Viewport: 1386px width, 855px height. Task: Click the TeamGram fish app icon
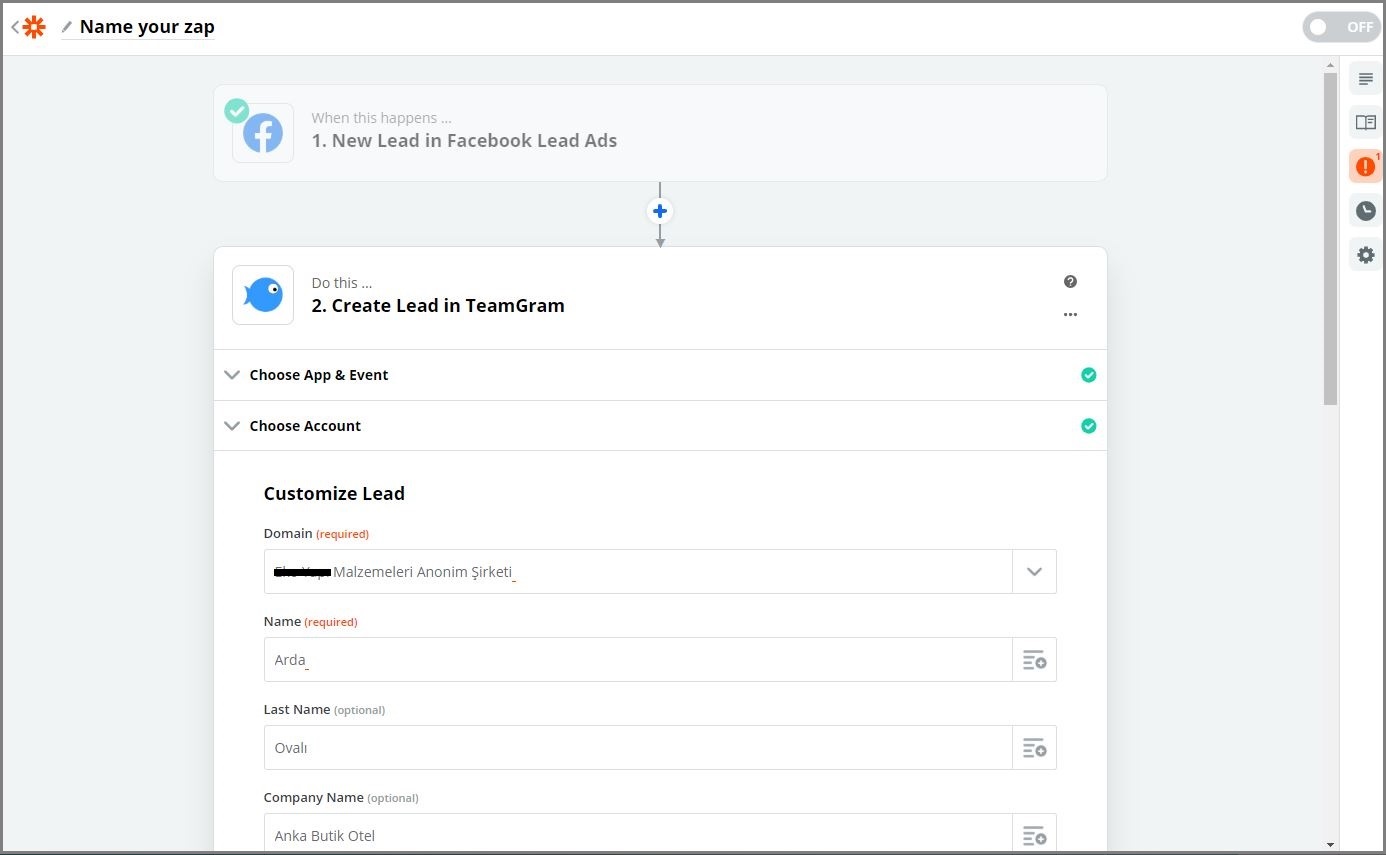(x=263, y=295)
